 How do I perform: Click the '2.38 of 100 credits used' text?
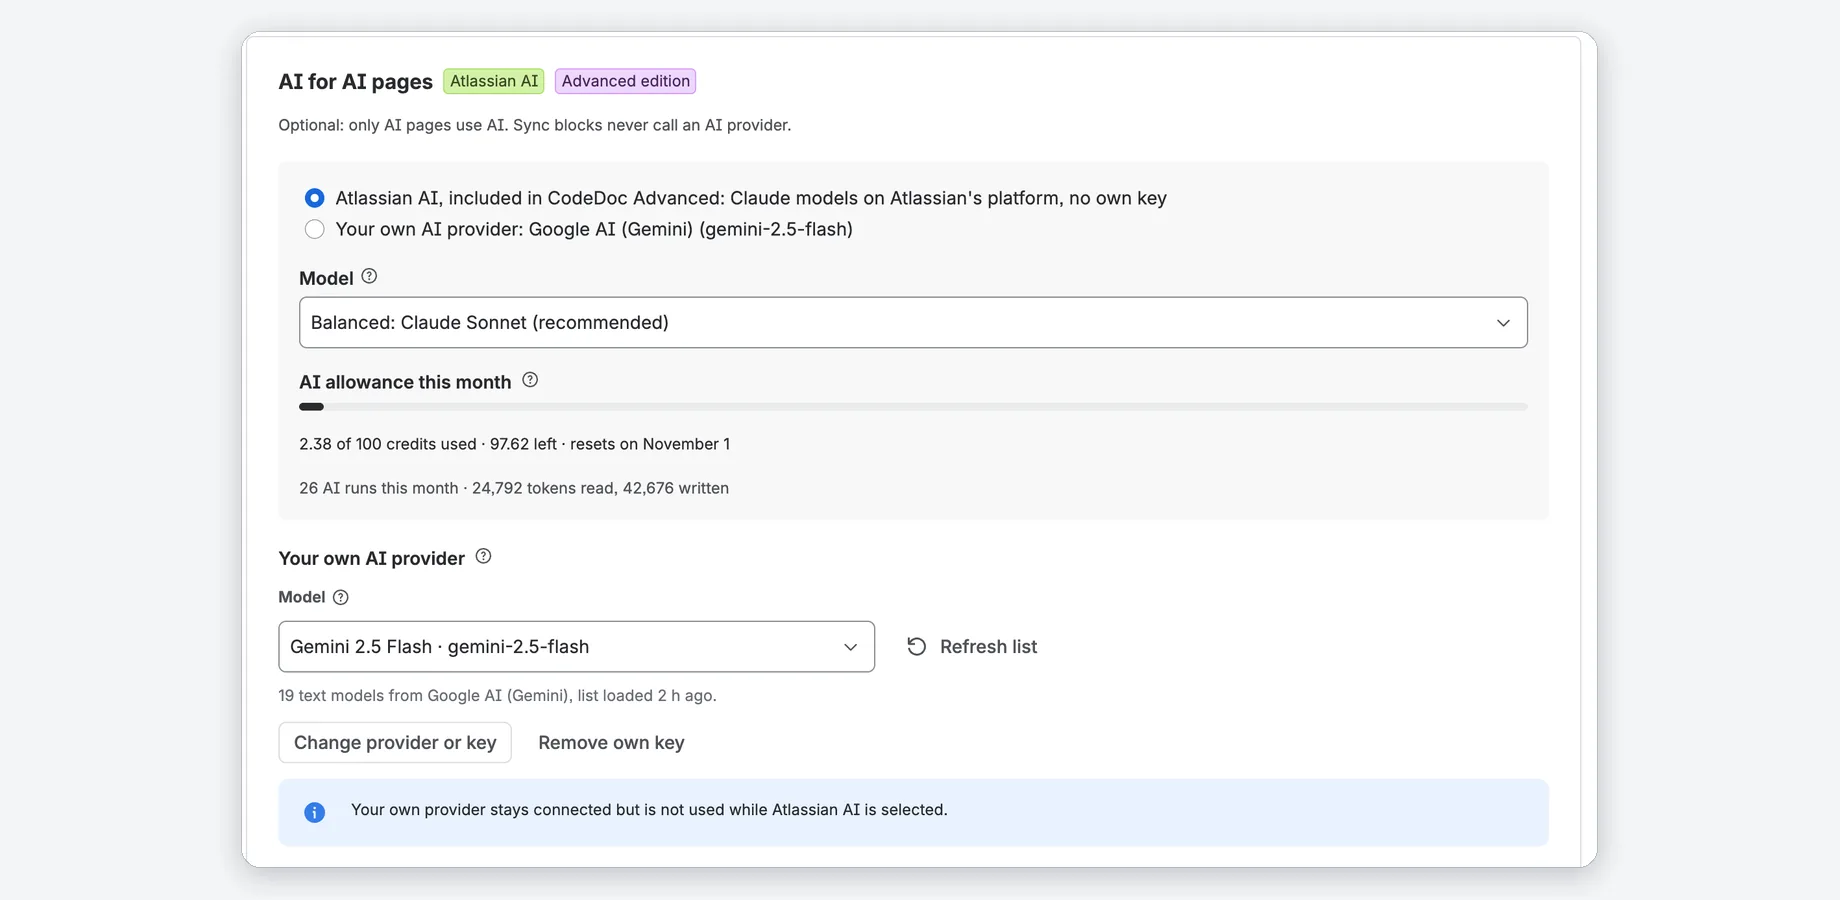[388, 444]
